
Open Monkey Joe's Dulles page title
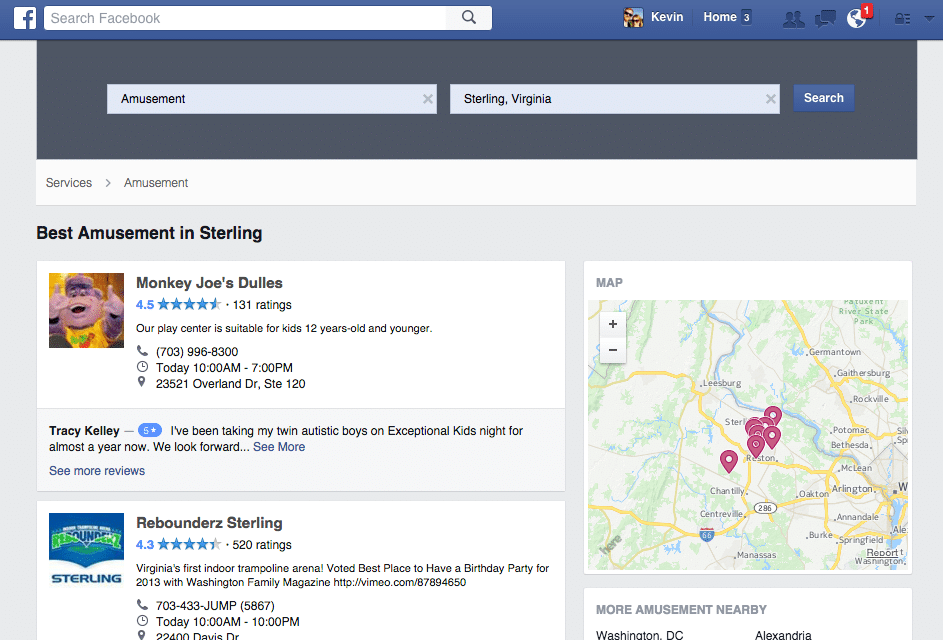click(209, 283)
